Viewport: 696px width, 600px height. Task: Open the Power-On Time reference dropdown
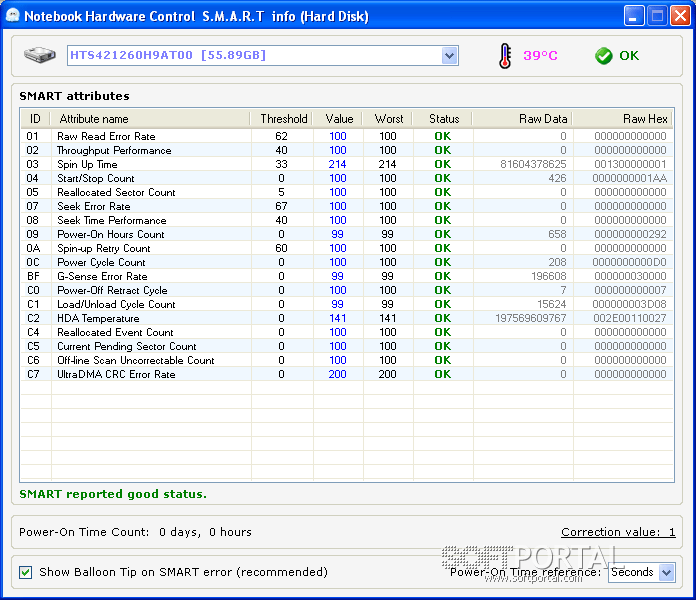pyautogui.click(x=666, y=572)
